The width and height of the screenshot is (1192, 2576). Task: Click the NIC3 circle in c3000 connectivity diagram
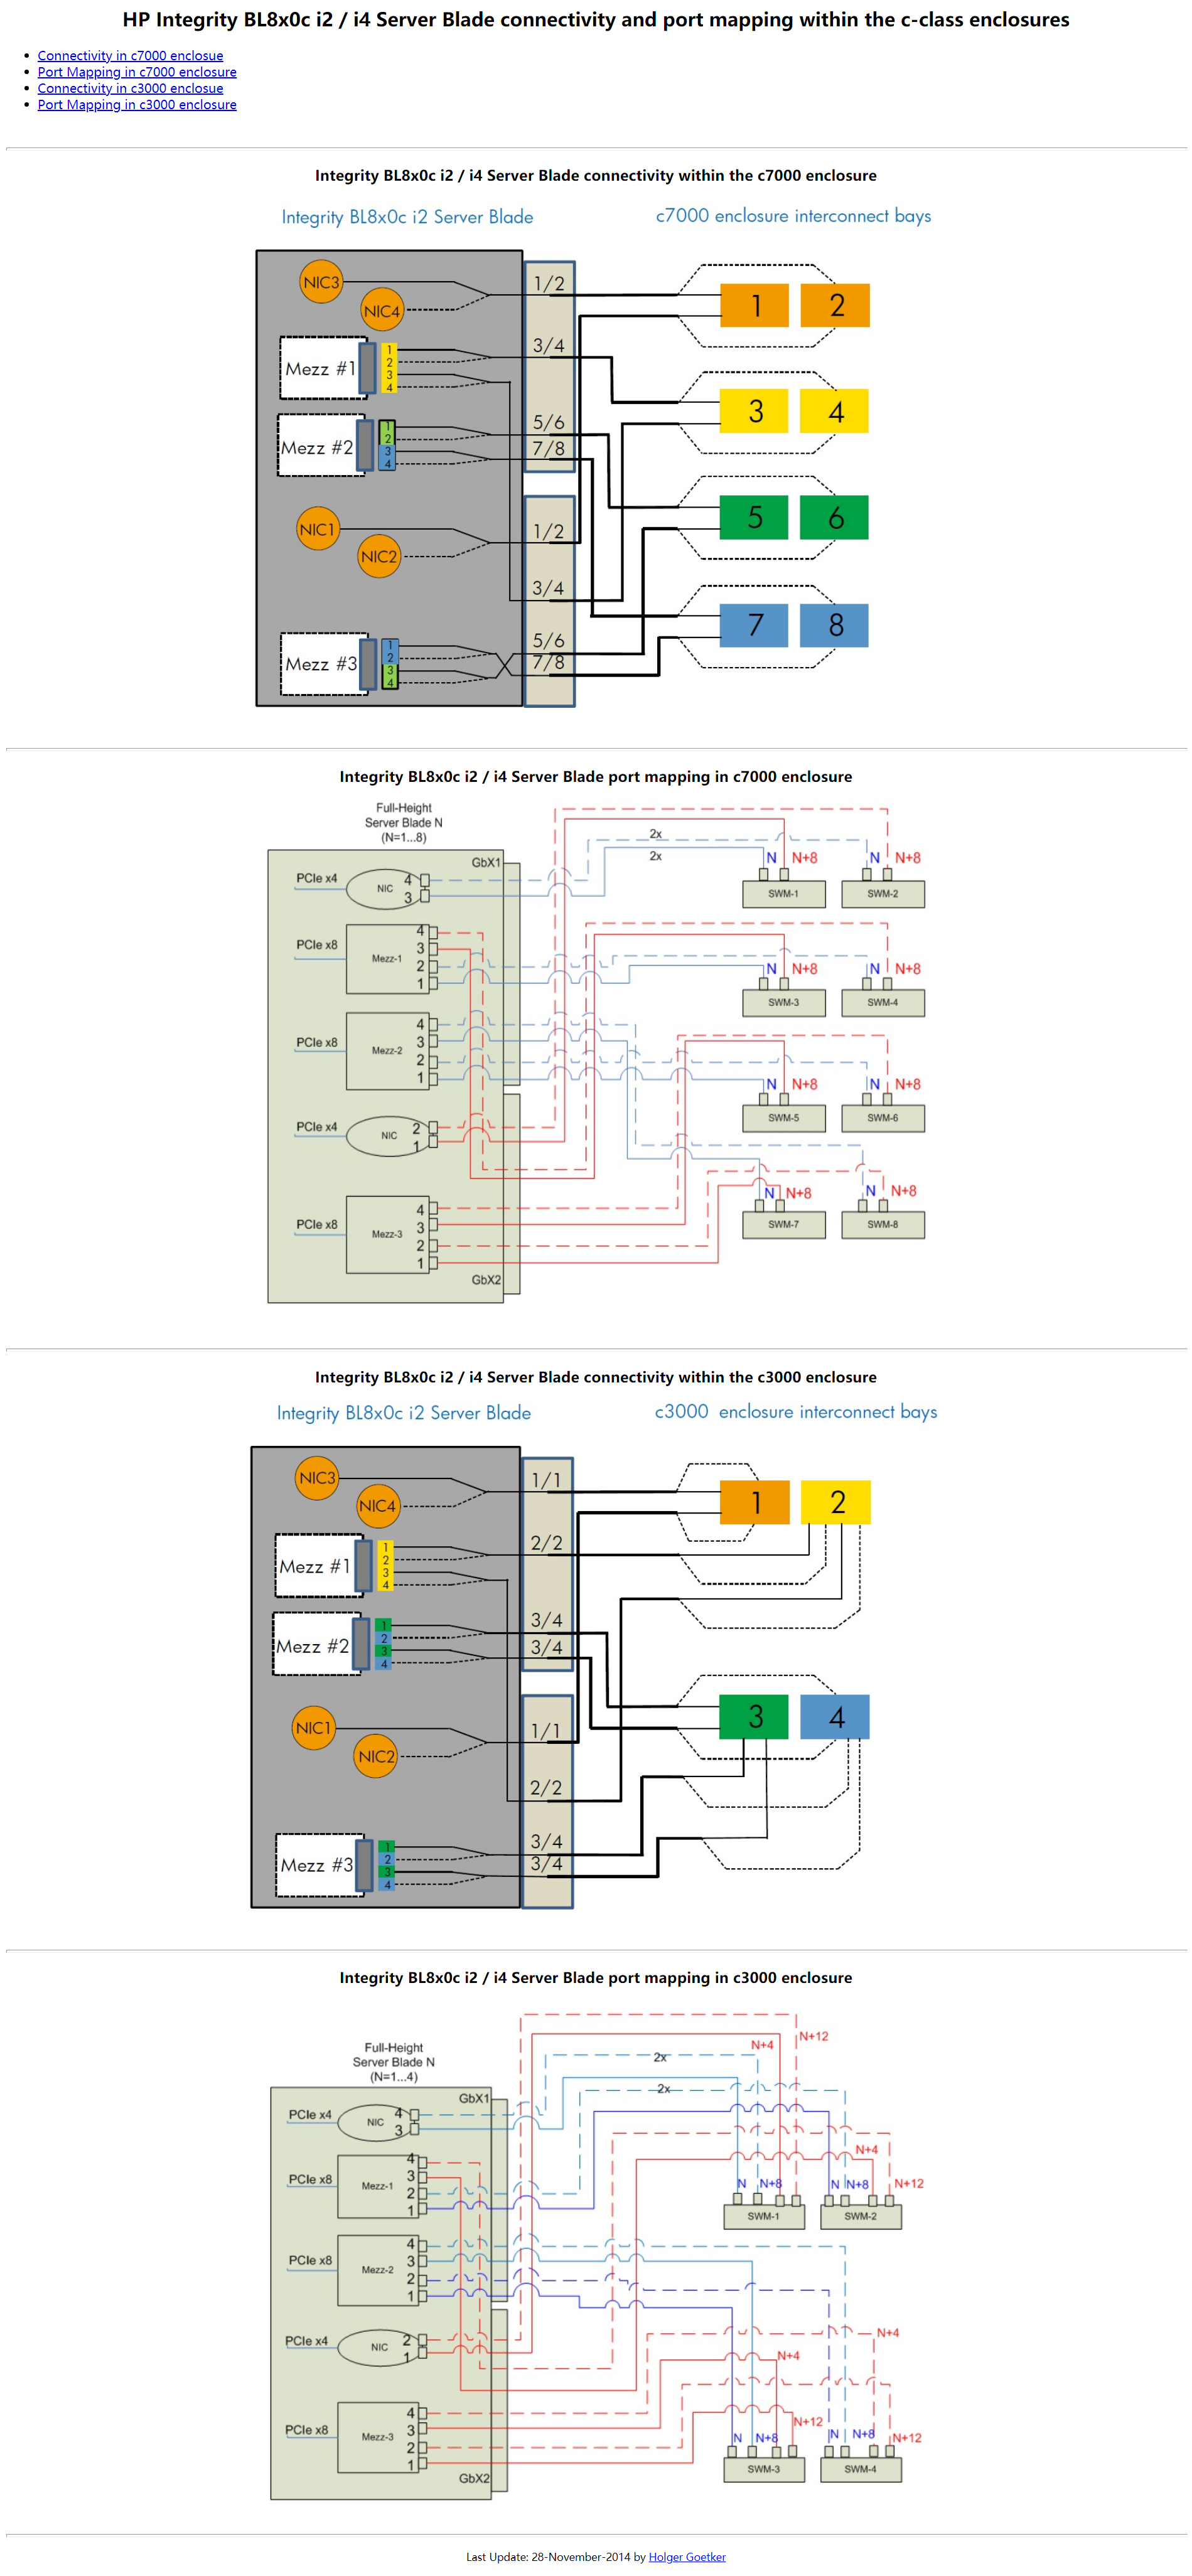(x=318, y=1478)
